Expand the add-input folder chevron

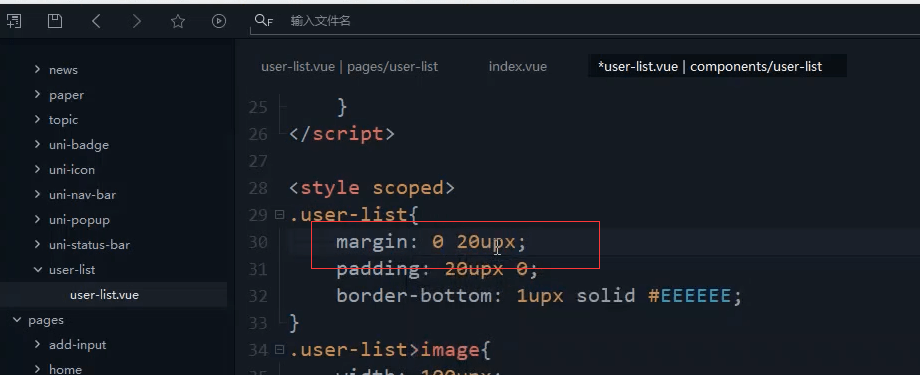(x=38, y=344)
